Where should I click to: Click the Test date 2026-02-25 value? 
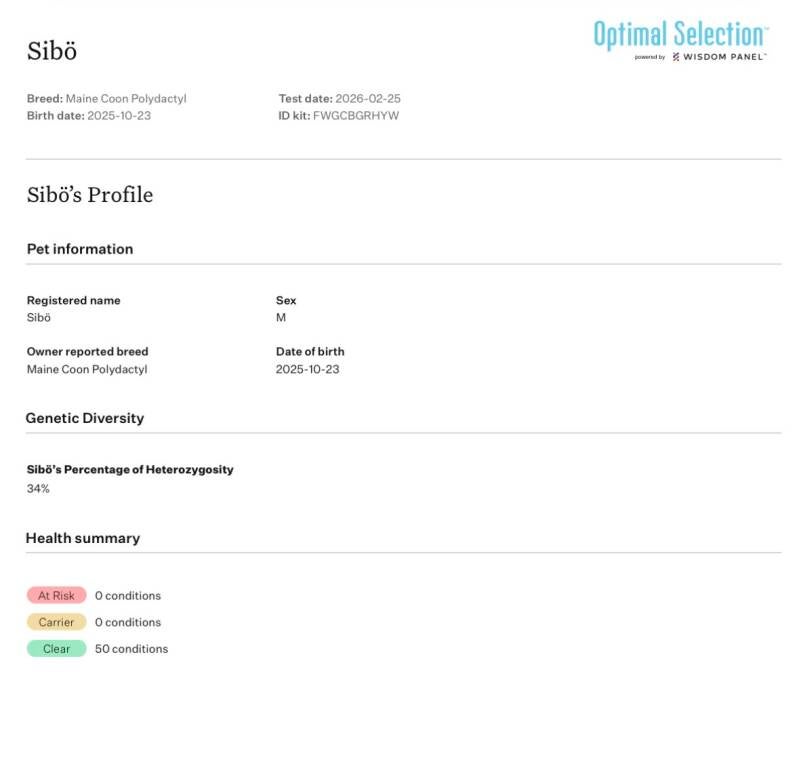368,98
